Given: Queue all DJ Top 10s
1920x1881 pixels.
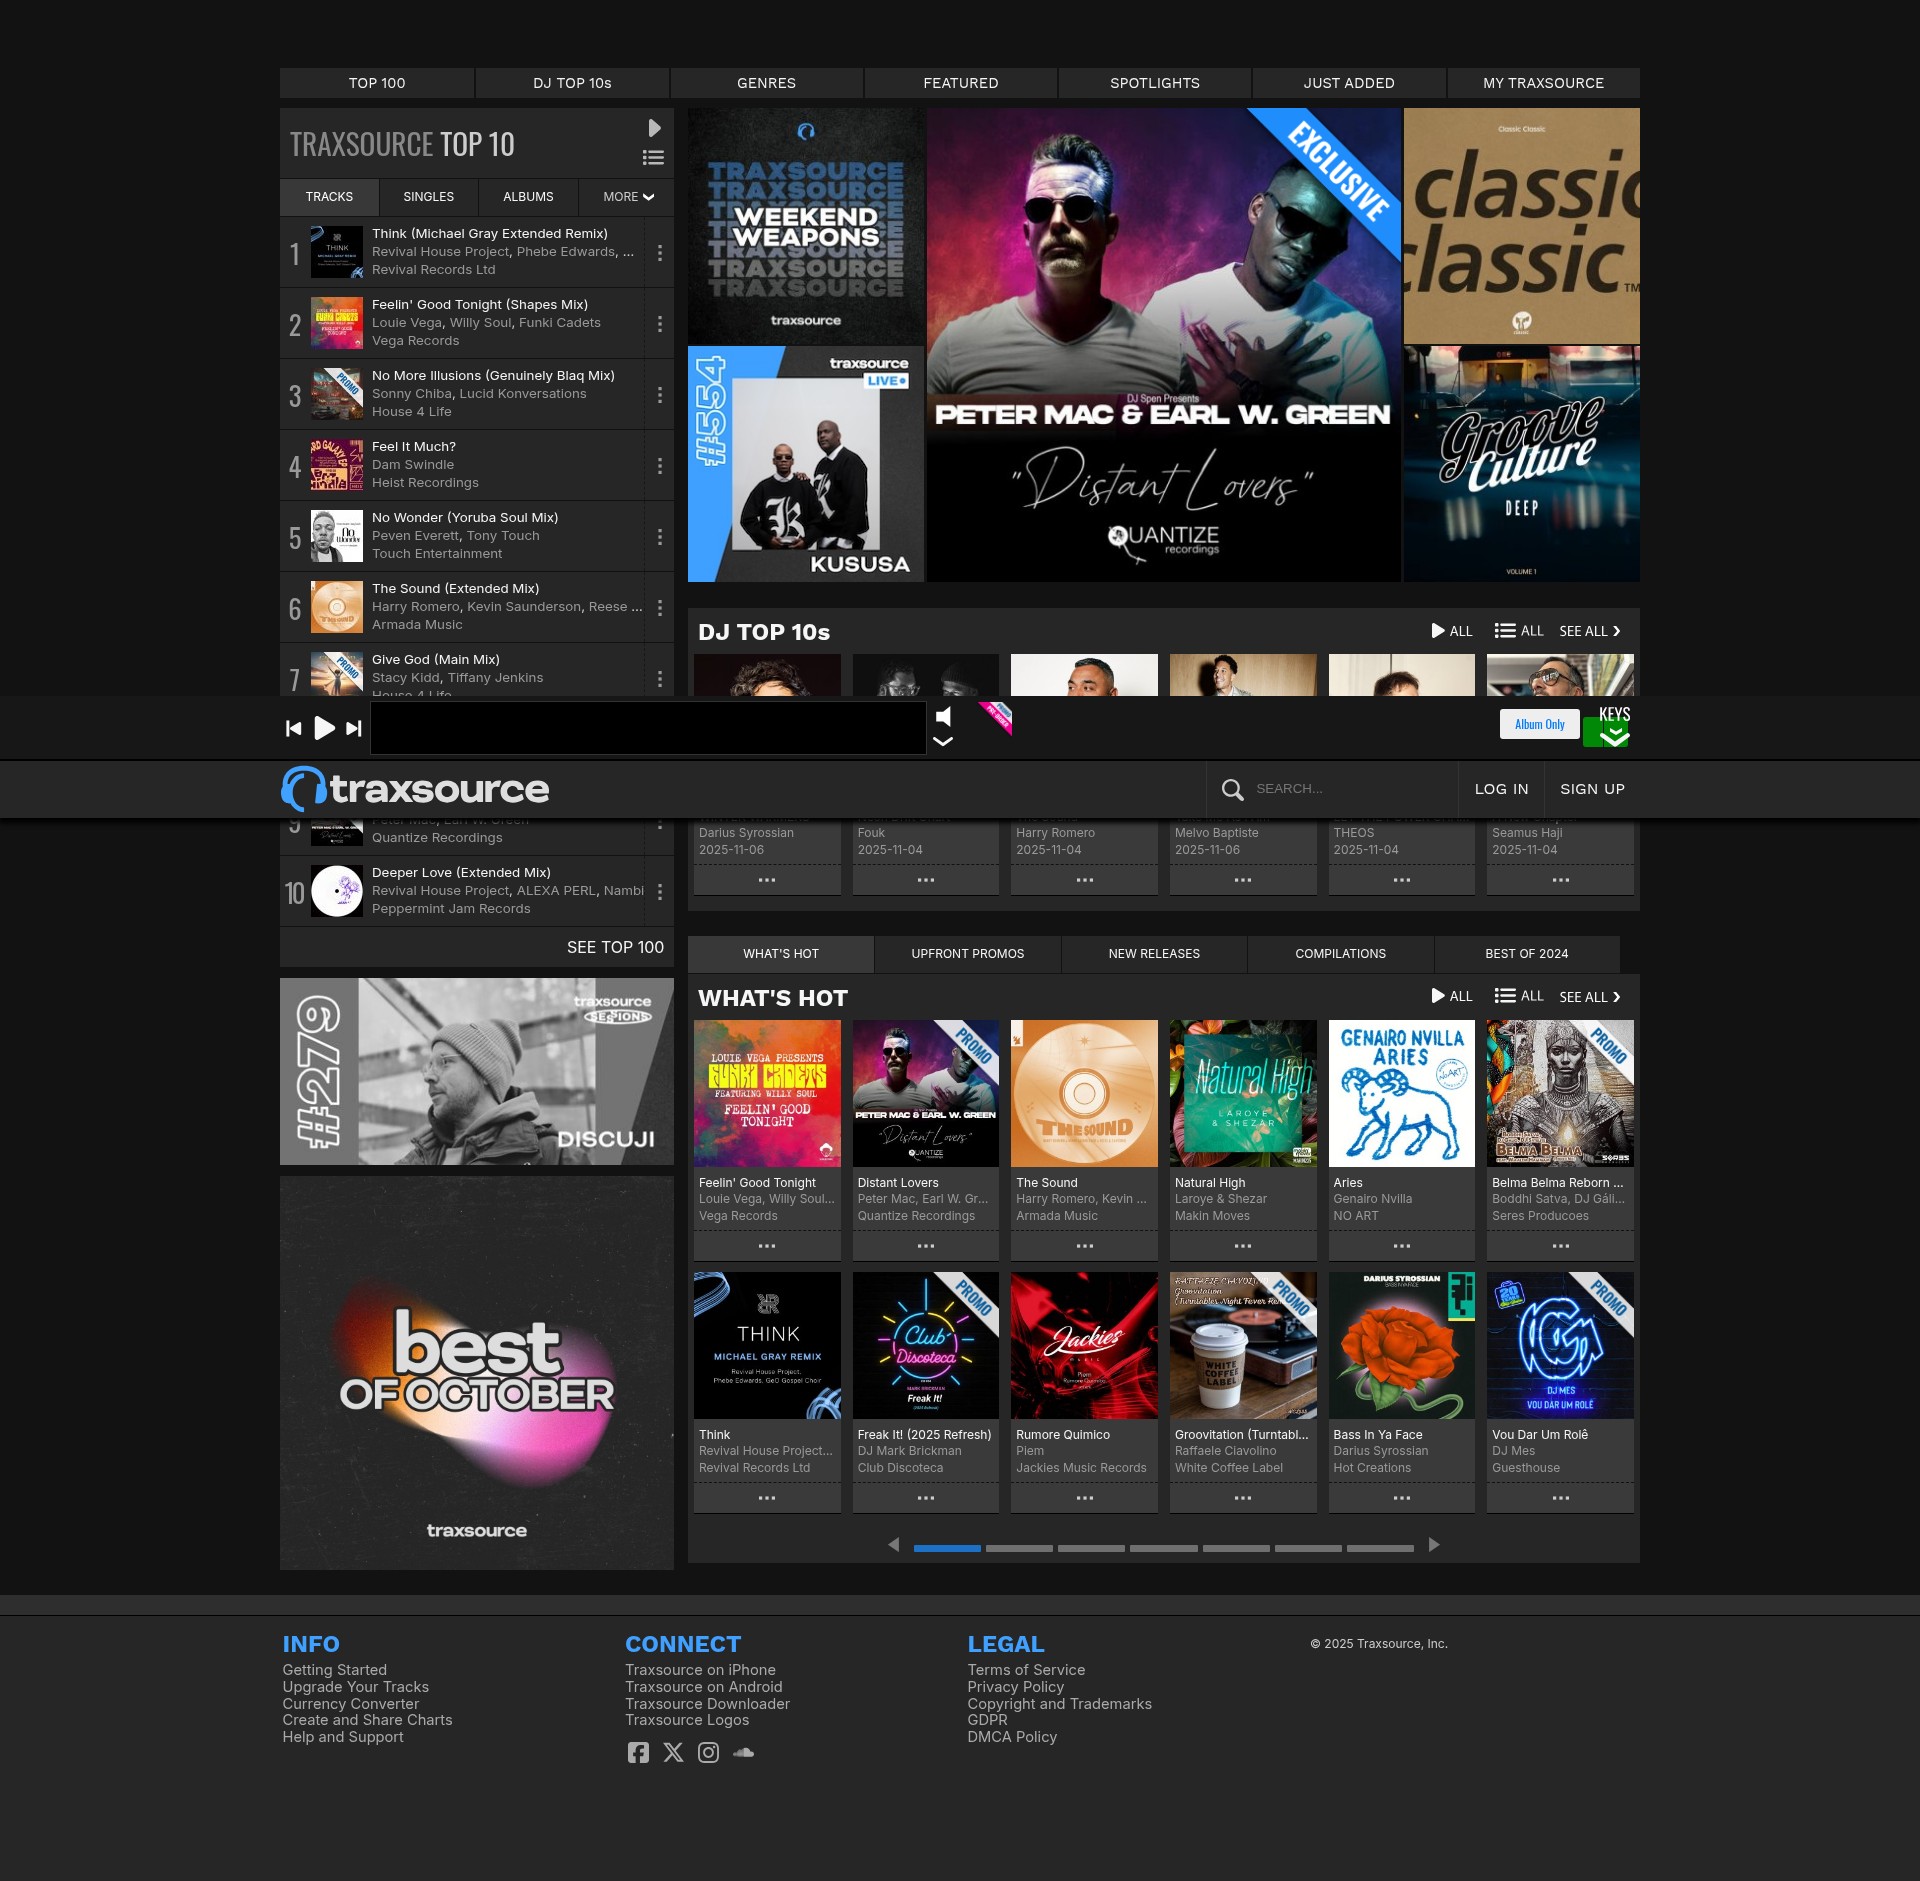Looking at the screenshot, I should tap(1519, 631).
